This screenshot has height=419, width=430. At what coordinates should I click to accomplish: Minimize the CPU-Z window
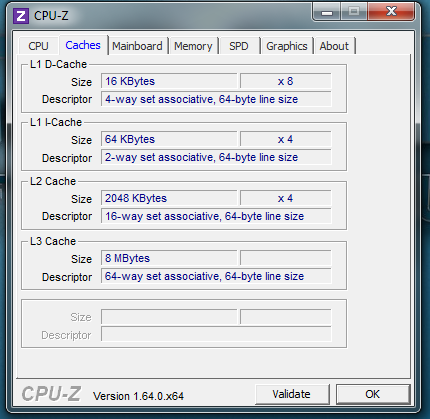327,13
